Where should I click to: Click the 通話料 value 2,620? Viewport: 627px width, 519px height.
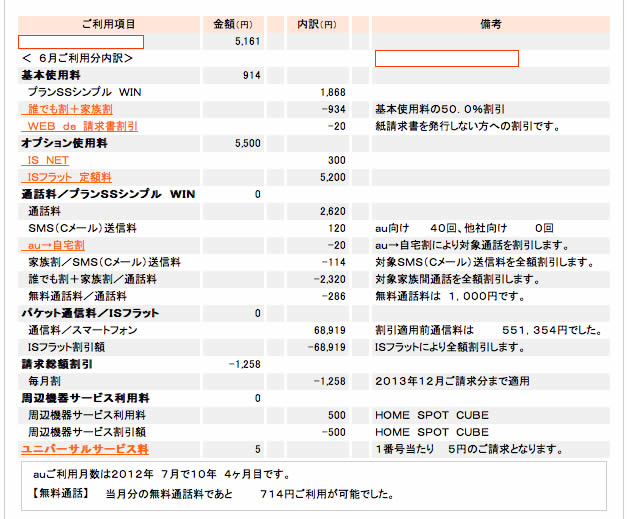pyautogui.click(x=333, y=211)
